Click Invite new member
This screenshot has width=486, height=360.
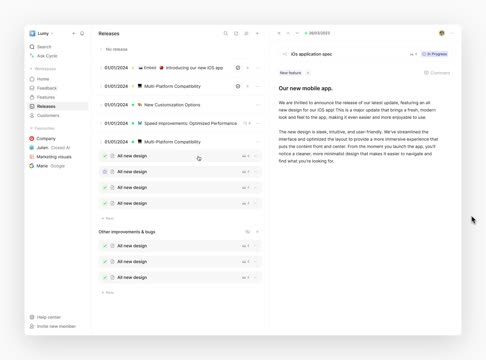click(x=53, y=326)
